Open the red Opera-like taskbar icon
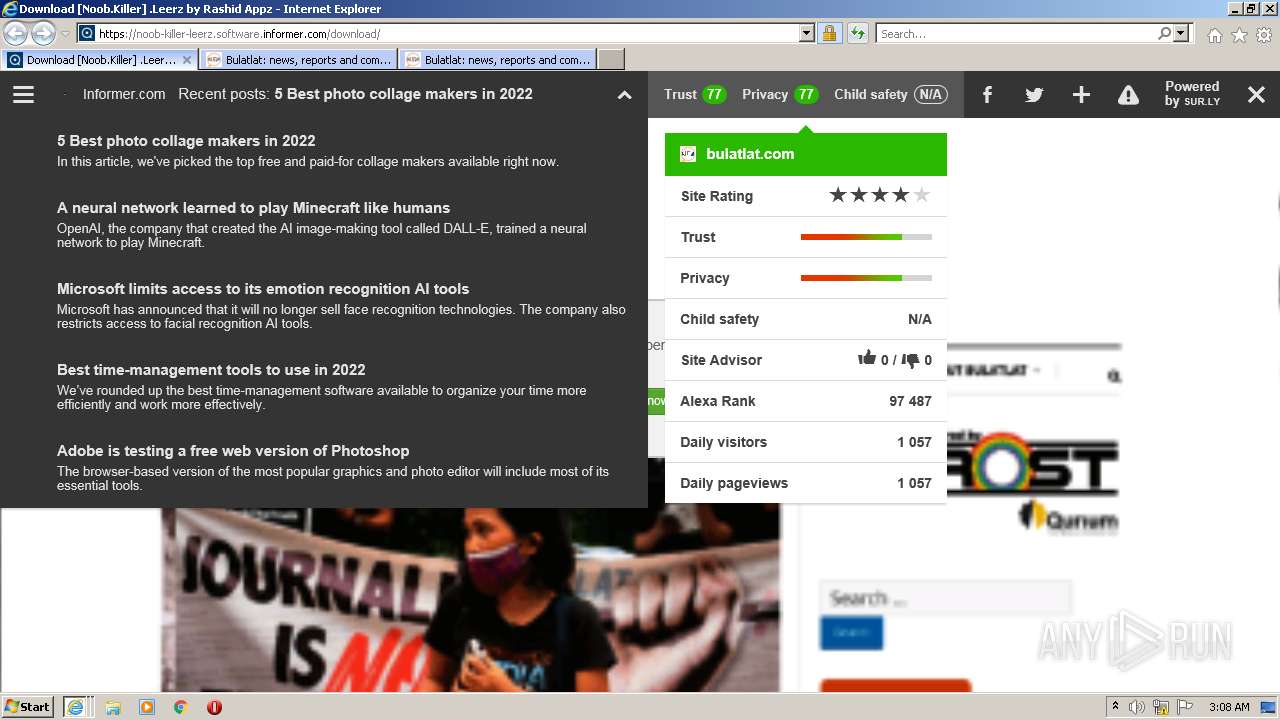Image resolution: width=1280 pixels, height=720 pixels. tap(214, 707)
